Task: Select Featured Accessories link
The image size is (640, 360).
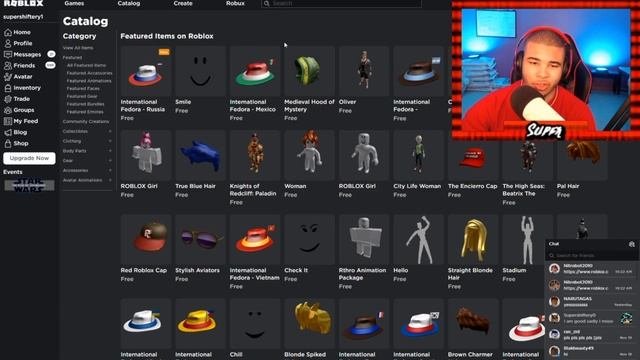Action: 89,73
